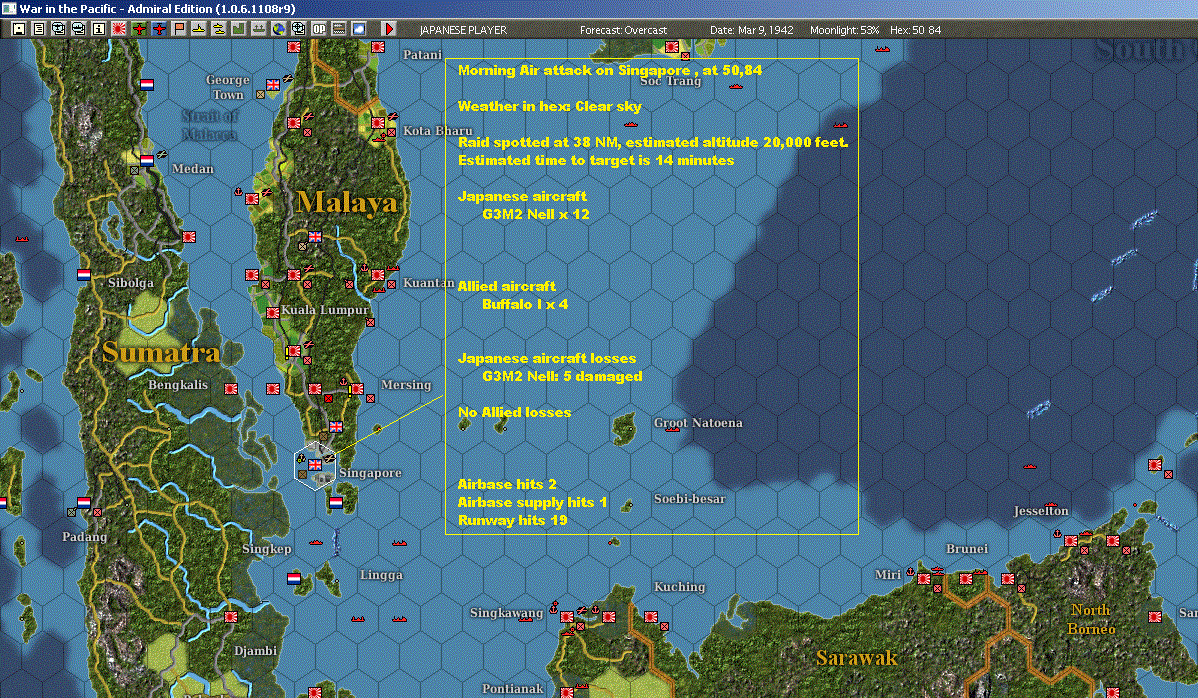Click the 'No Allied losses' line

514,412
